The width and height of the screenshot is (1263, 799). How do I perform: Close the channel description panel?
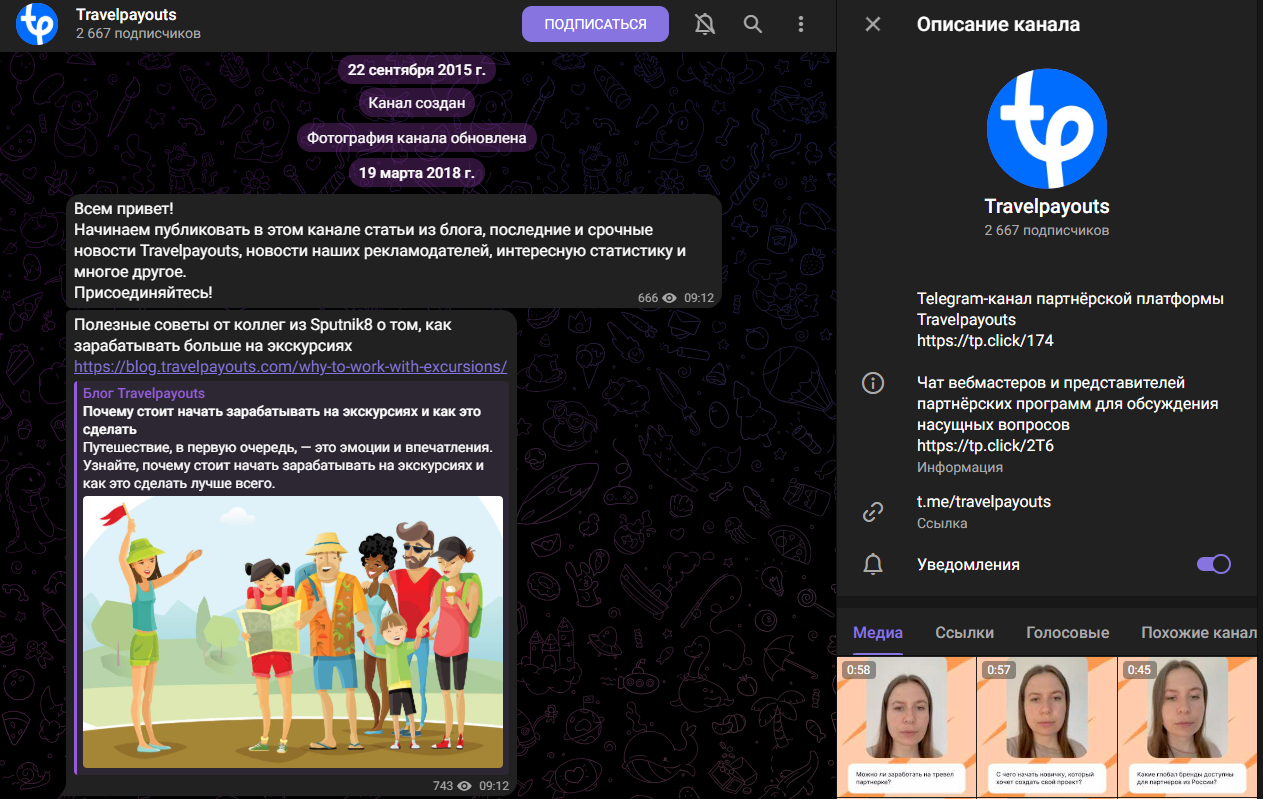(873, 24)
